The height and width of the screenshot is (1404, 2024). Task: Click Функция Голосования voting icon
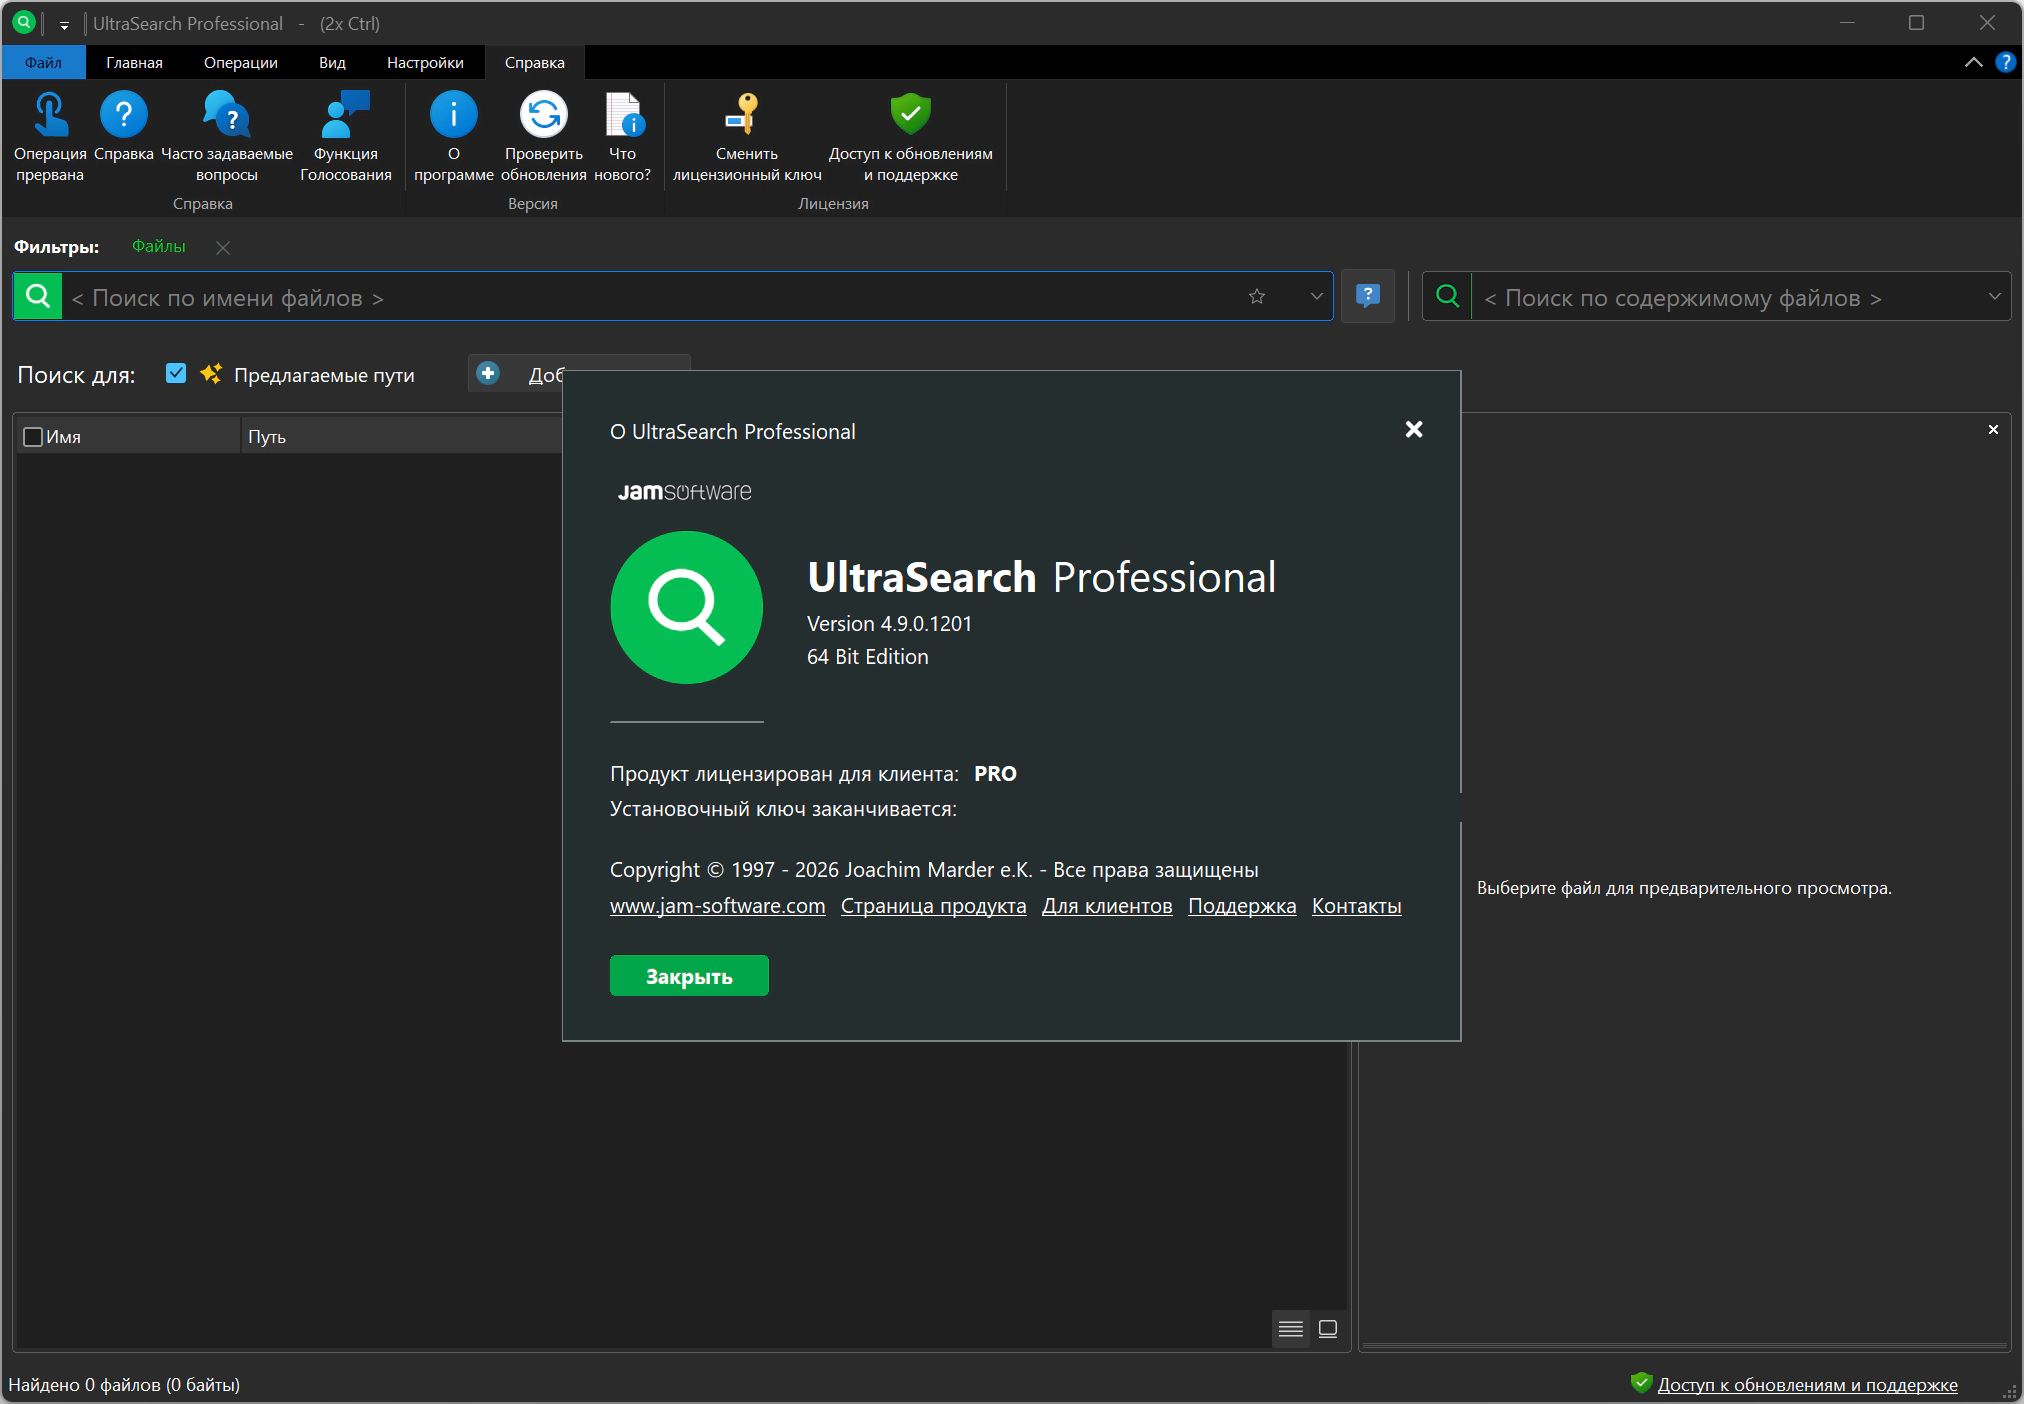[x=345, y=115]
